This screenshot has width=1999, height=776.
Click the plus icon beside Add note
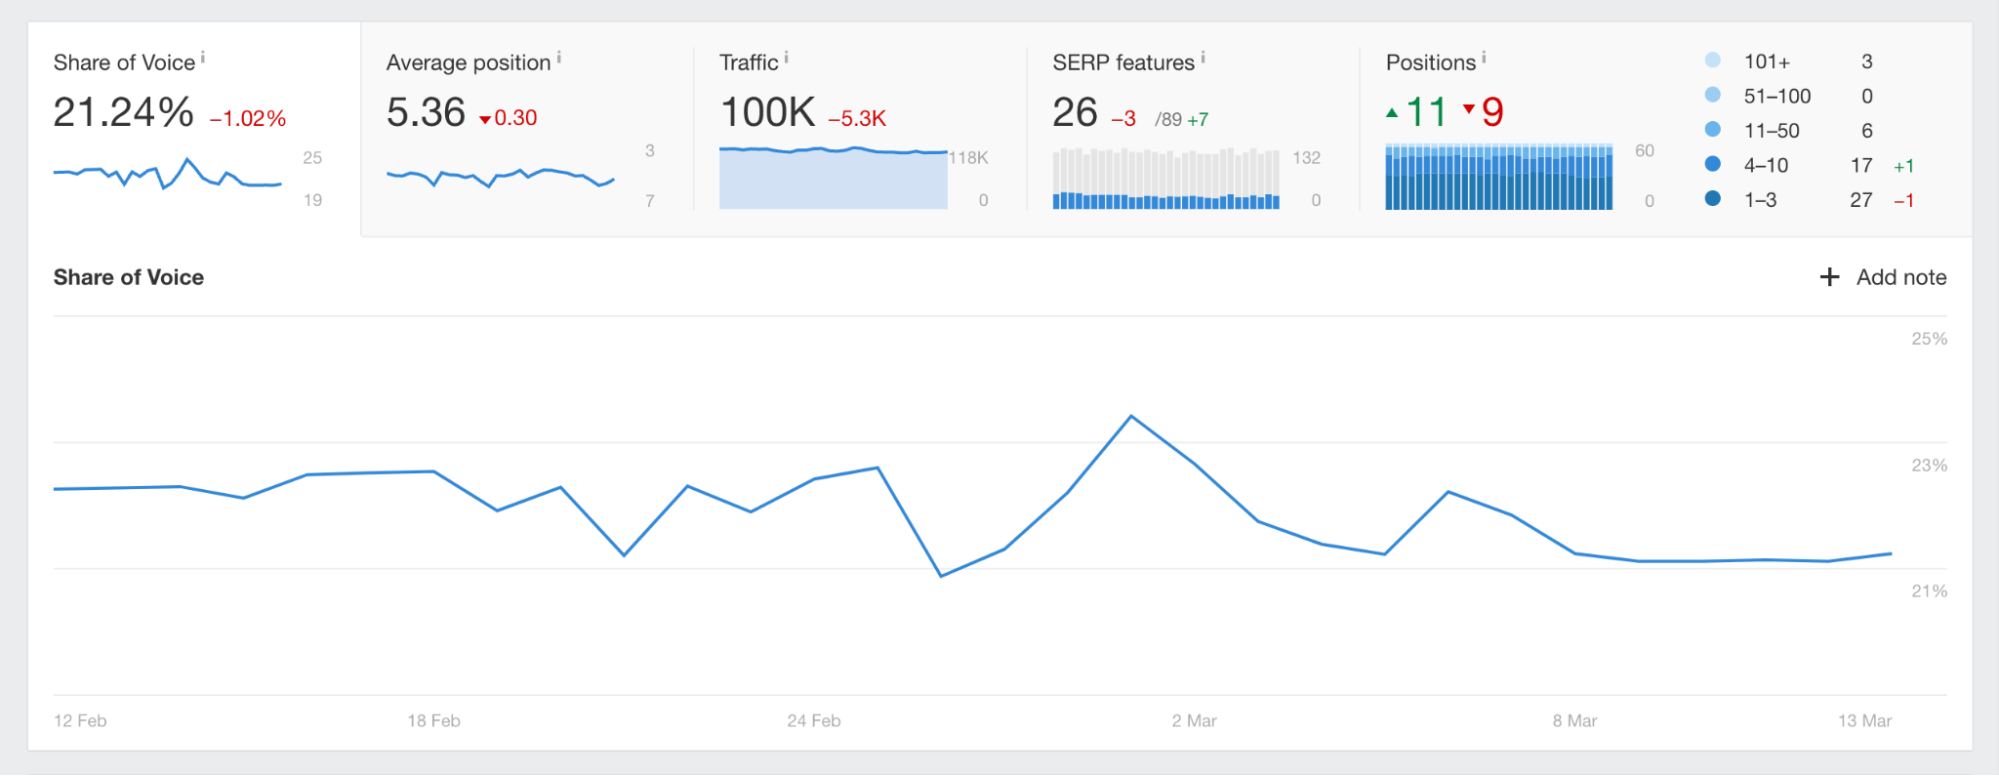[x=1829, y=277]
